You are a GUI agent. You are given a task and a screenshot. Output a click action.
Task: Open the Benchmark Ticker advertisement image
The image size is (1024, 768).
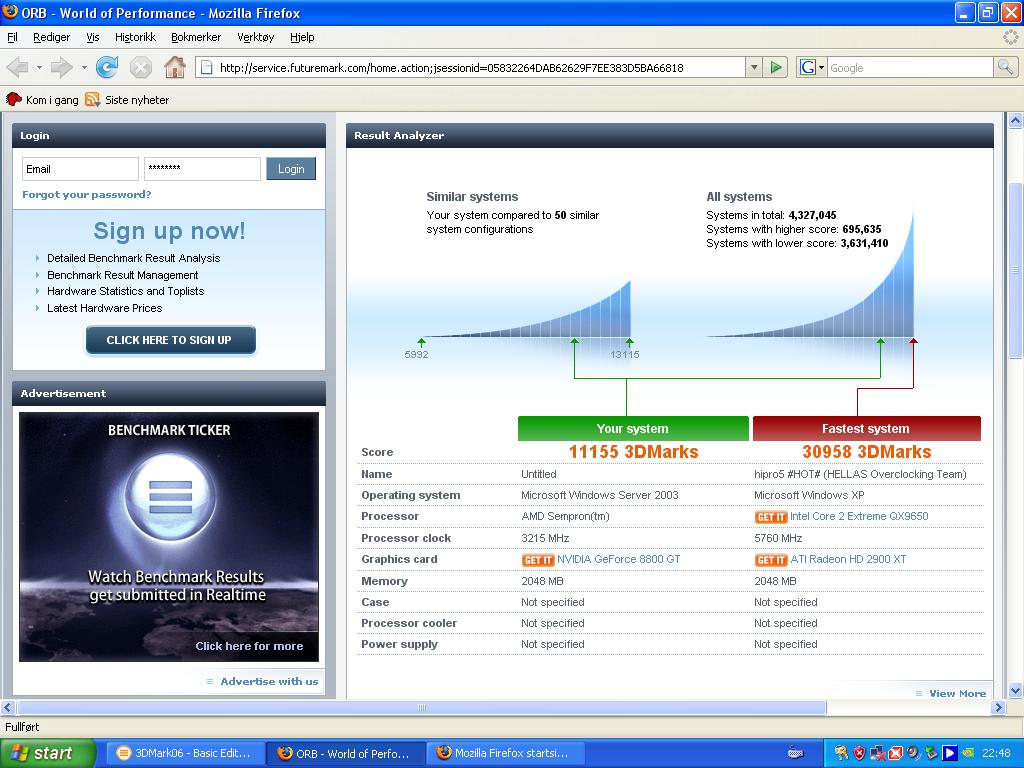tap(169, 537)
